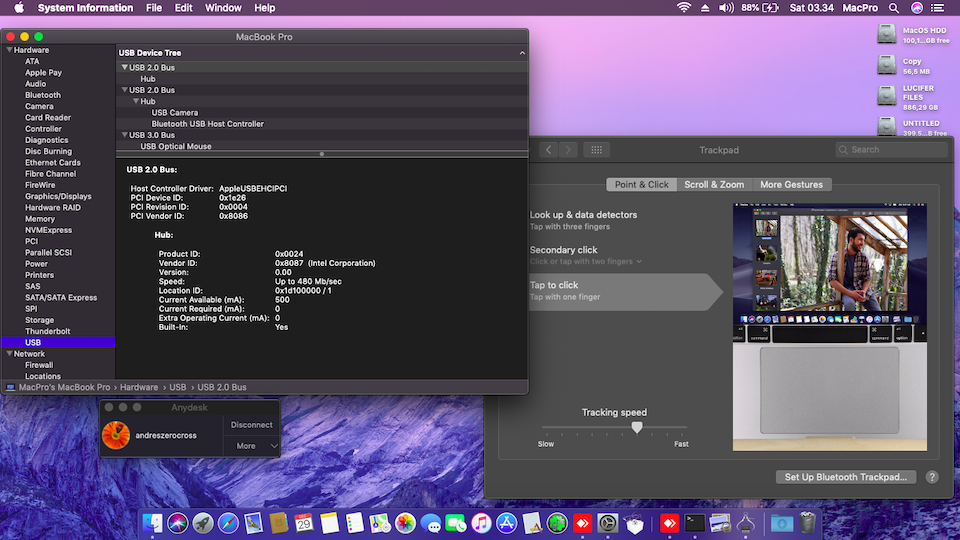Open the File menu
The image size is (960, 540).
154,8
